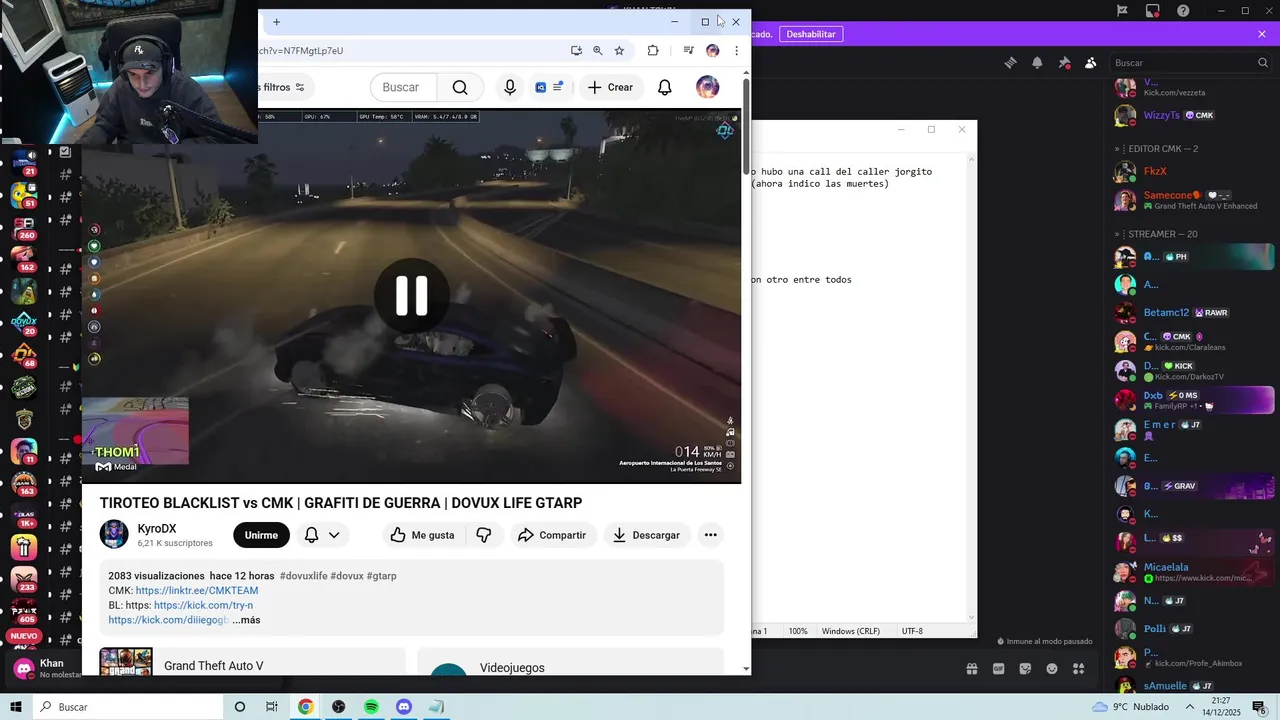Screen dimensions: 1280x720
Task: Expand video description with ...más
Action: 246,620
